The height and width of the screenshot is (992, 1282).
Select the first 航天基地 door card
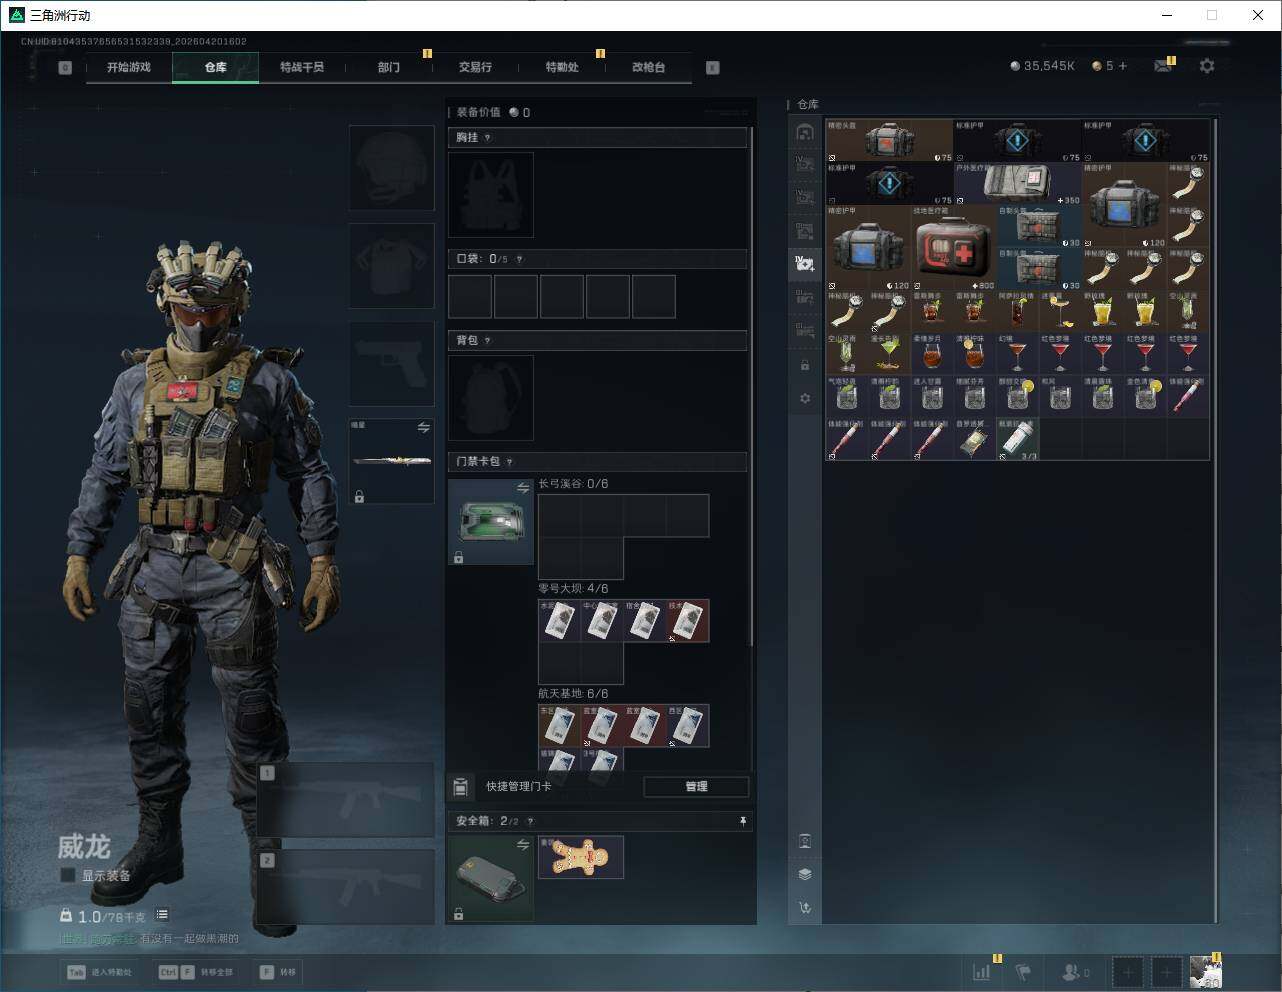click(x=559, y=725)
